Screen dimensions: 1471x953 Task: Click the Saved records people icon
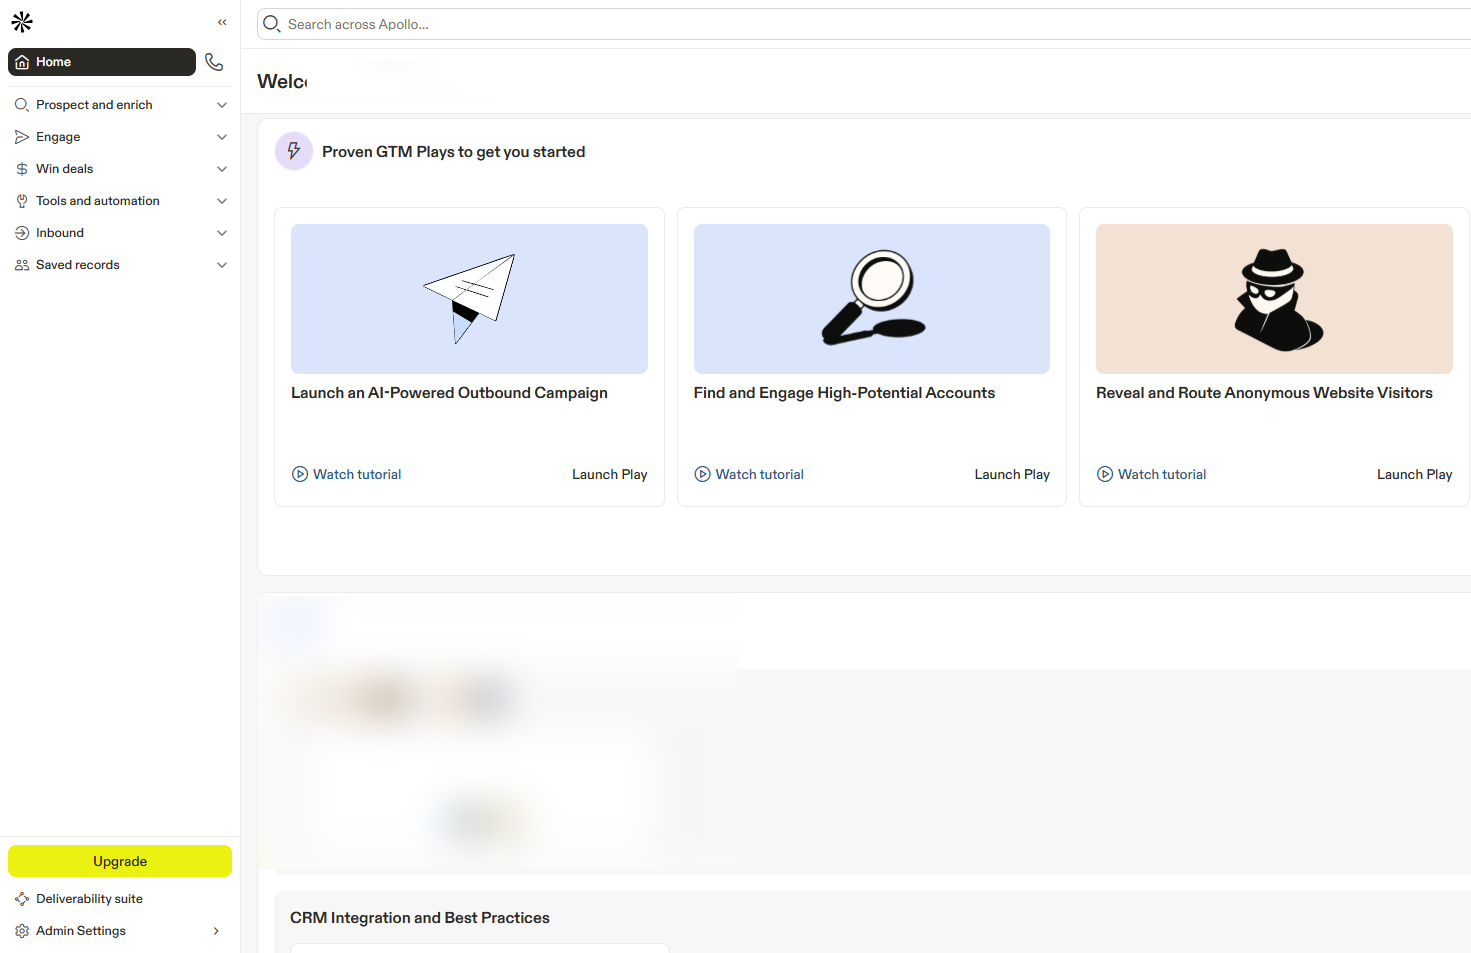[22, 265]
